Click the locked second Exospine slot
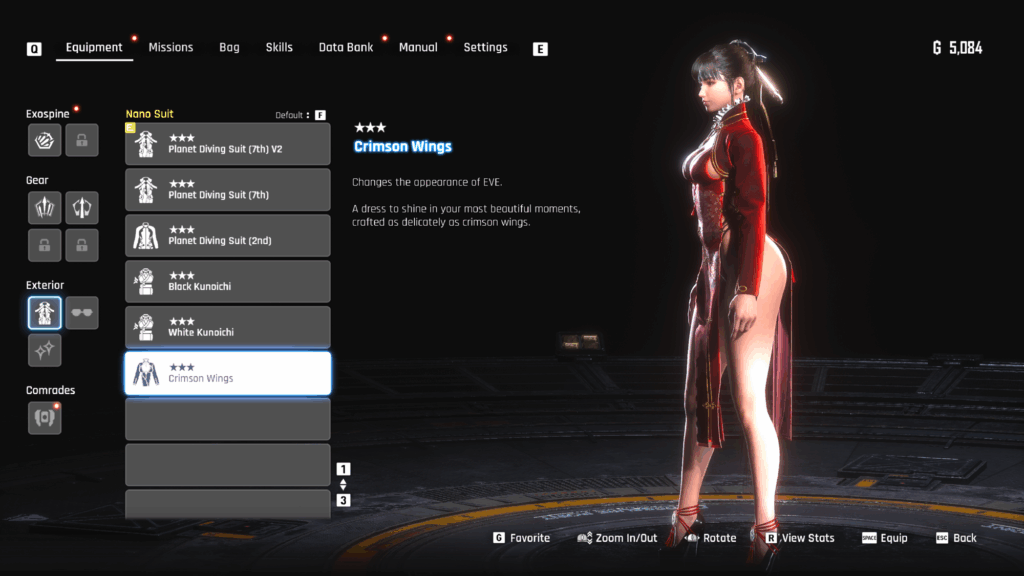1024x576 pixels. [82, 140]
